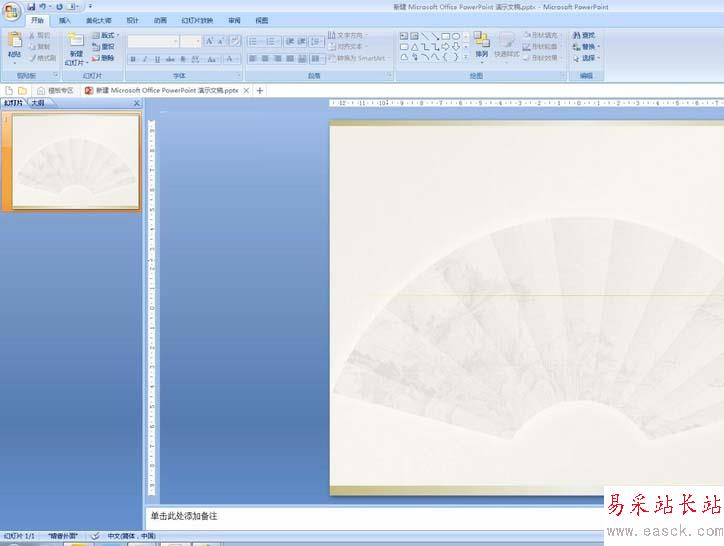724x546 pixels.
Task: Click the Numbering list icon
Action: pyautogui.click(x=272, y=42)
